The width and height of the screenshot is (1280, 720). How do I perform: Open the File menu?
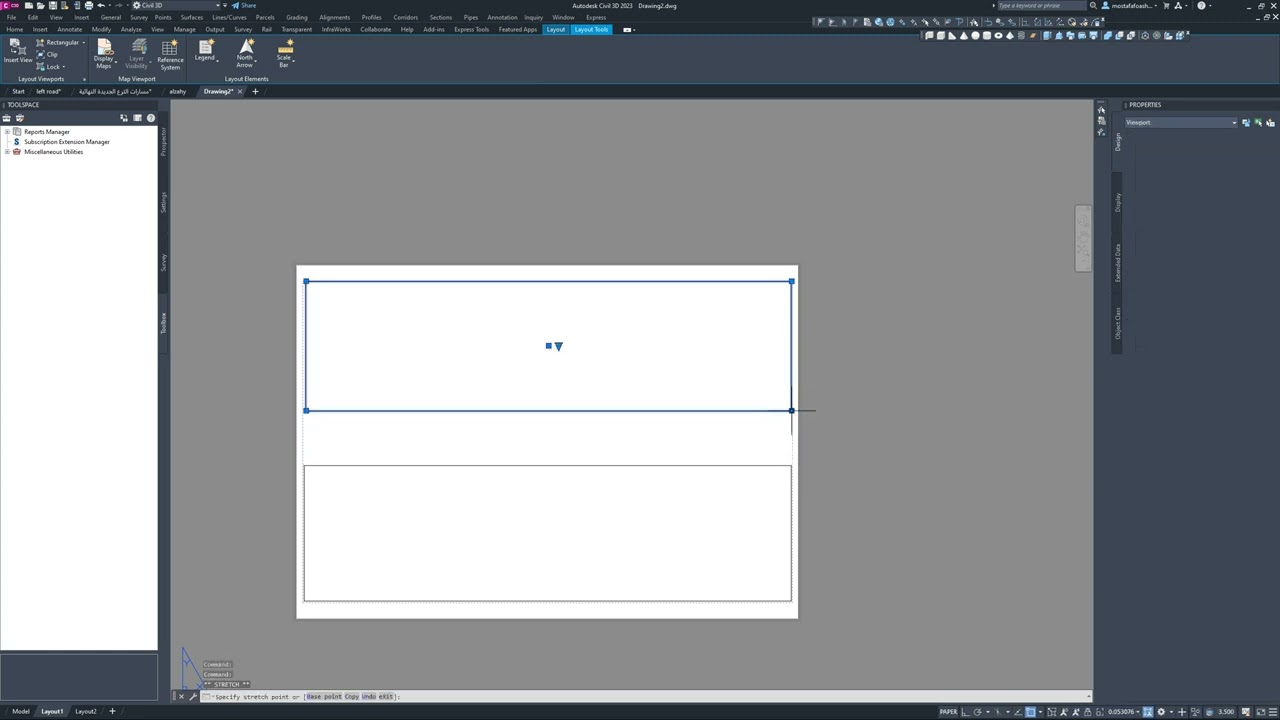coord(11,17)
